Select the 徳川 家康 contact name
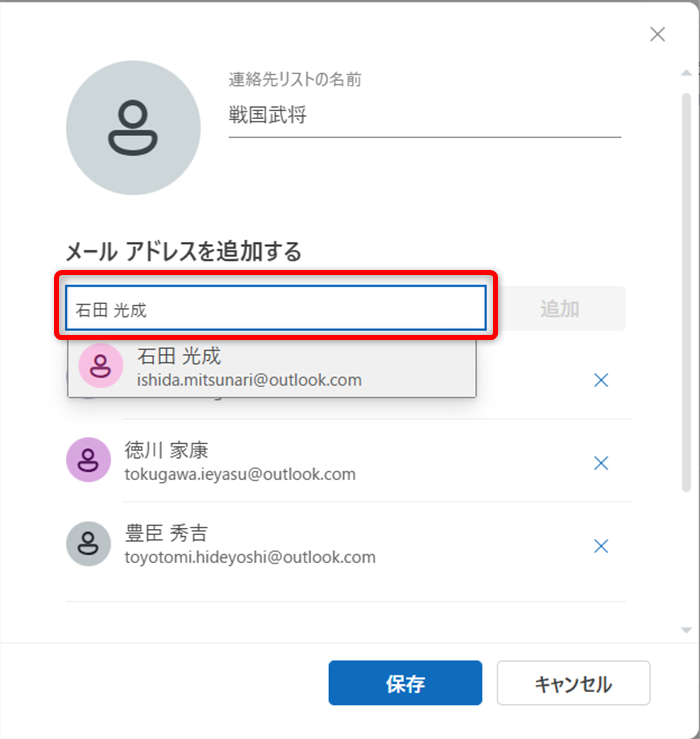The width and height of the screenshot is (700, 739). (166, 450)
